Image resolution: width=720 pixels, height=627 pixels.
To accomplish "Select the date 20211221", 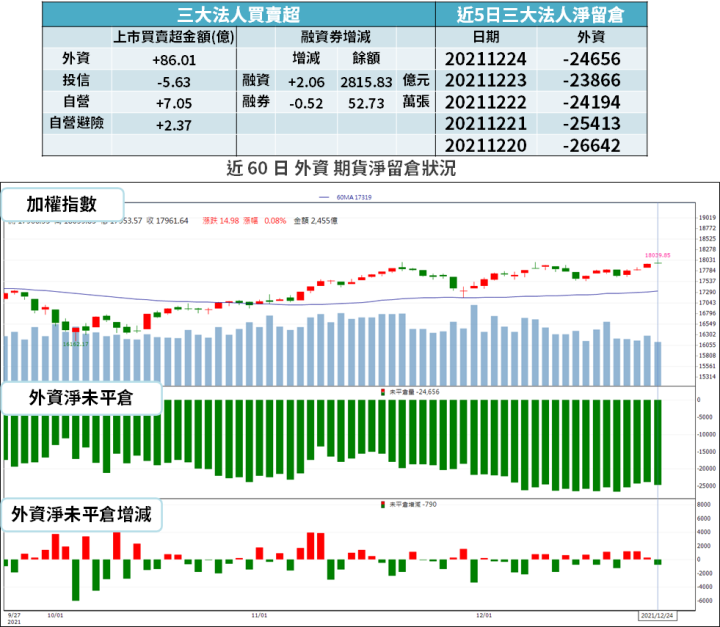I will pyautogui.click(x=486, y=124).
